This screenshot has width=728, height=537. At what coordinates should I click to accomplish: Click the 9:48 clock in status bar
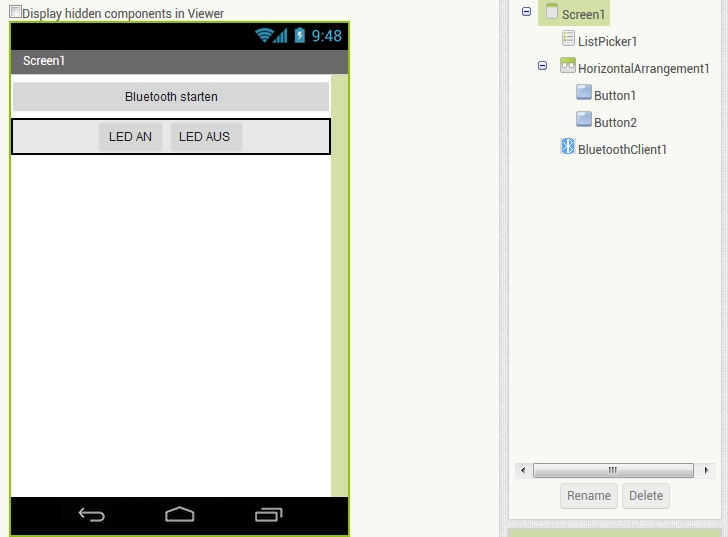coord(326,36)
